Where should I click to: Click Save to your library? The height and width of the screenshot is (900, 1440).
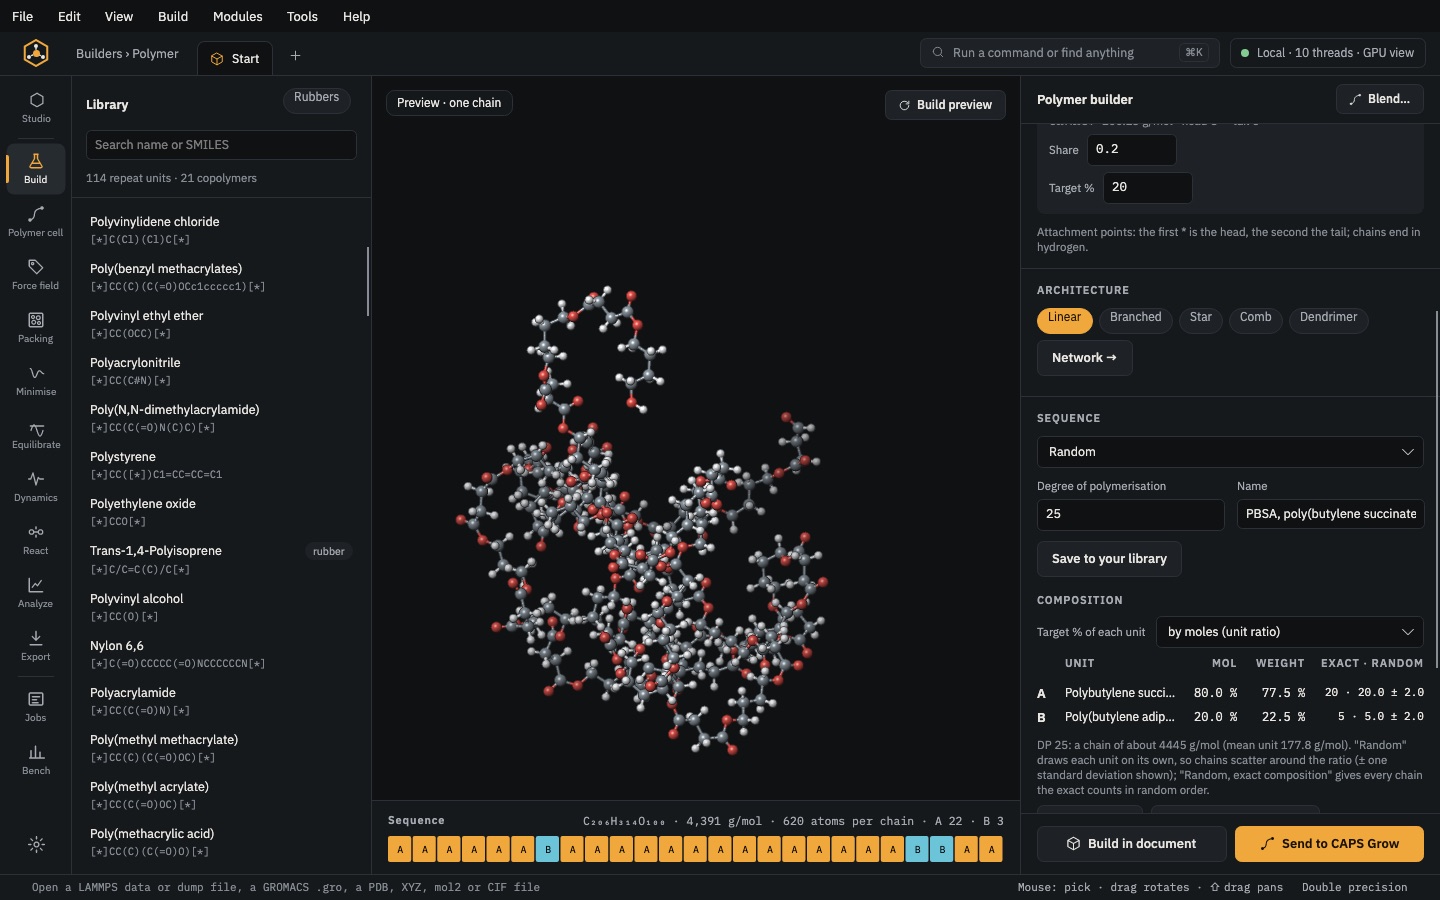(1109, 559)
